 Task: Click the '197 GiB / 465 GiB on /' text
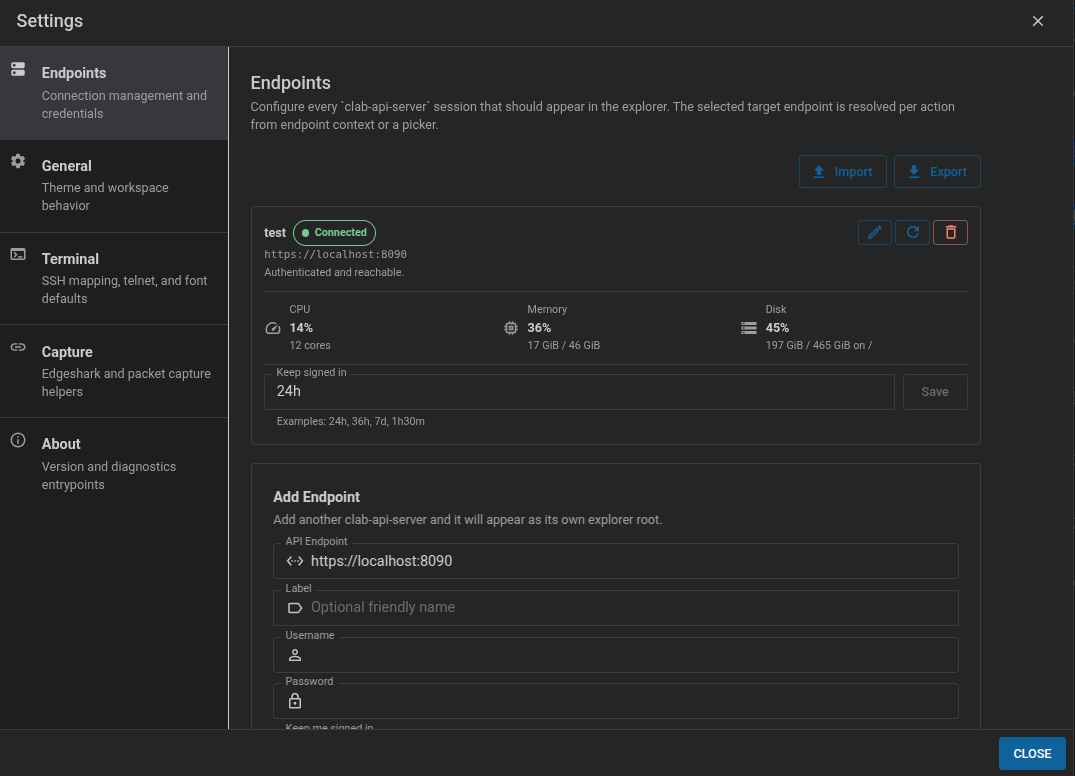click(x=819, y=345)
